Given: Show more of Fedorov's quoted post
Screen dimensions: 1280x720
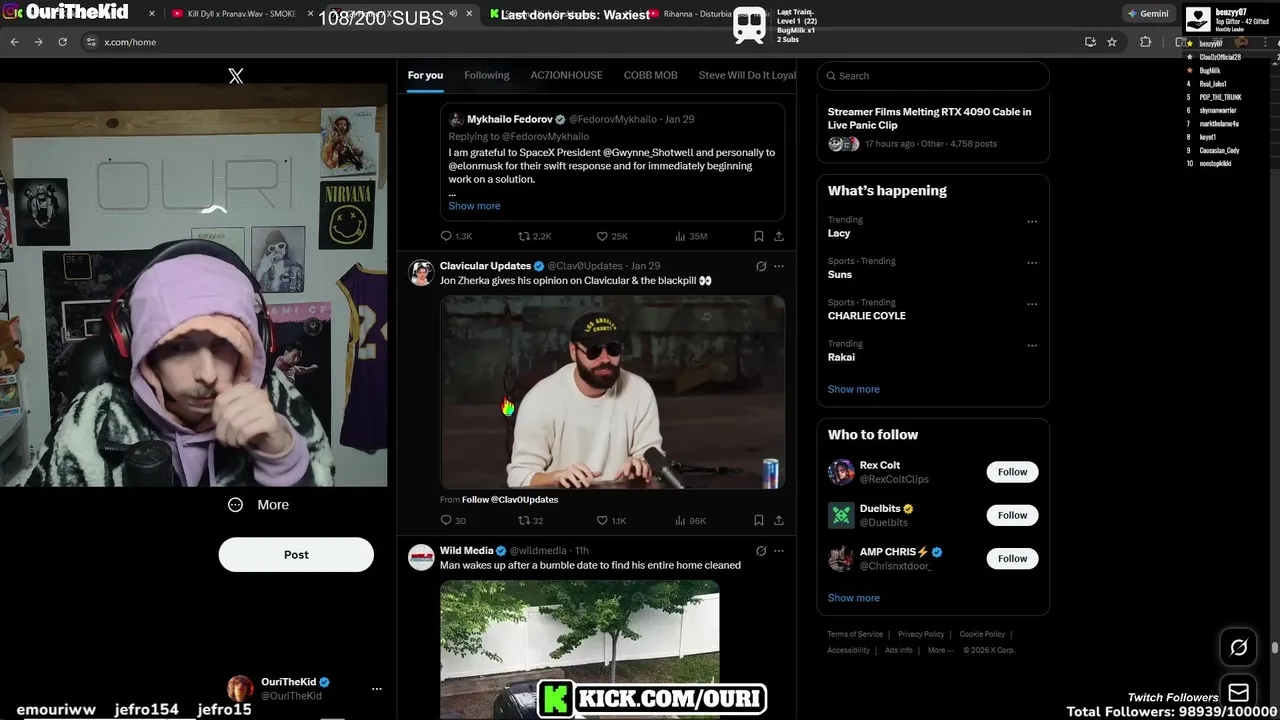Looking at the screenshot, I should (x=474, y=206).
